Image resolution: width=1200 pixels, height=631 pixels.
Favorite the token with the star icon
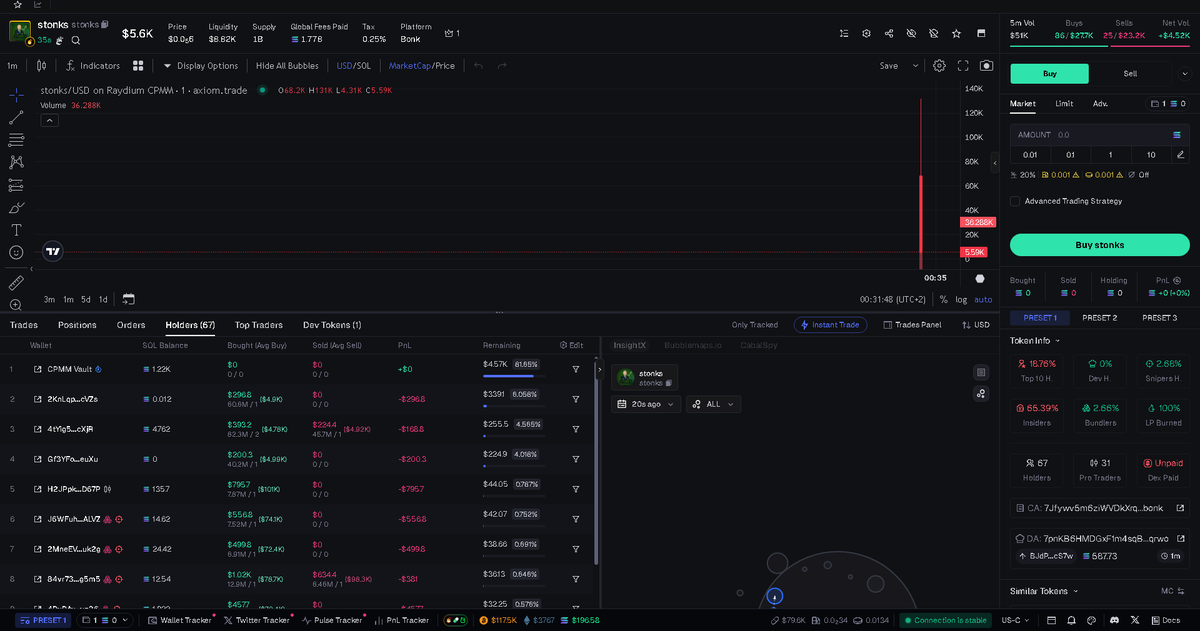(957, 33)
